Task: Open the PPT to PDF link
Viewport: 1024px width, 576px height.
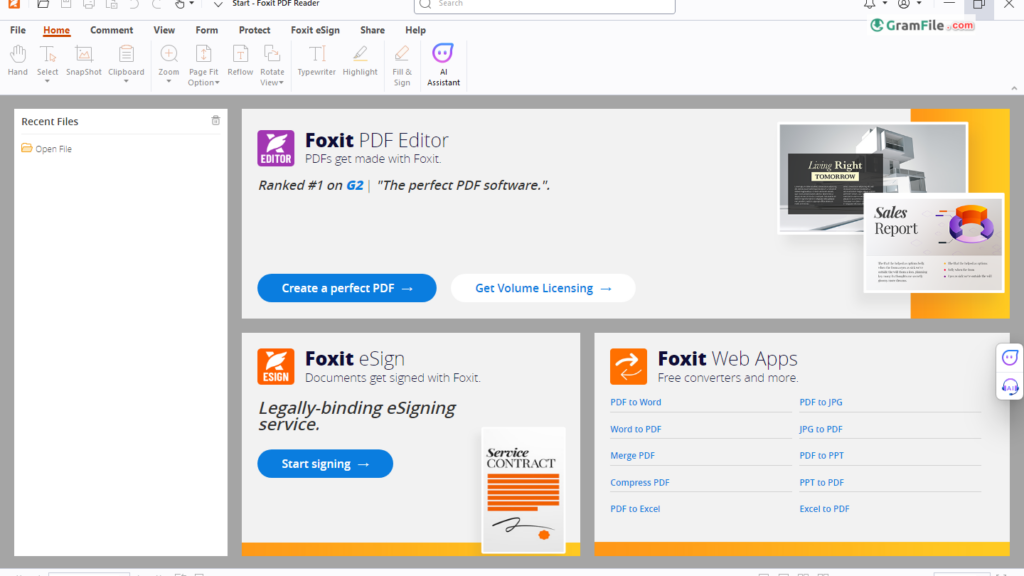Action: click(x=822, y=483)
